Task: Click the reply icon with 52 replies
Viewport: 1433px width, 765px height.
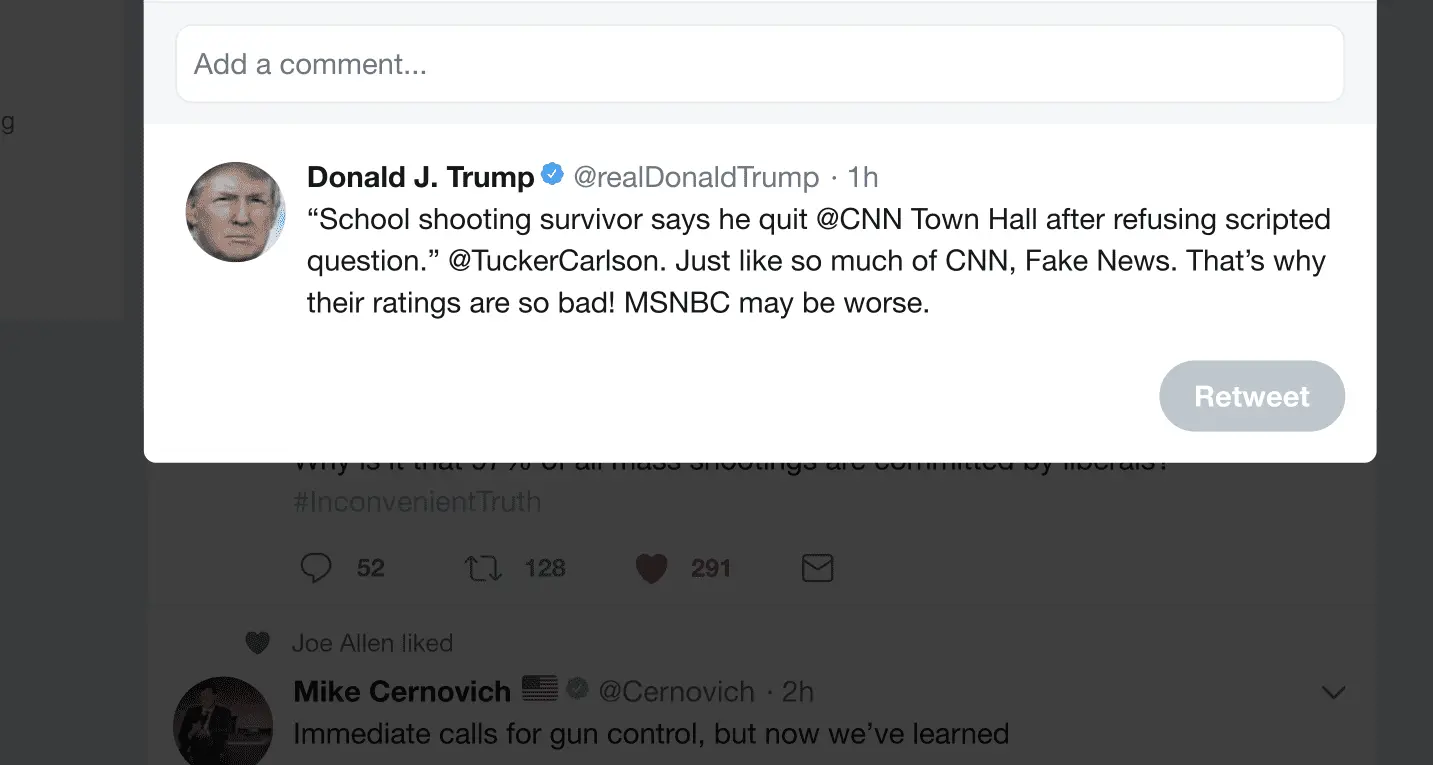Action: point(316,569)
